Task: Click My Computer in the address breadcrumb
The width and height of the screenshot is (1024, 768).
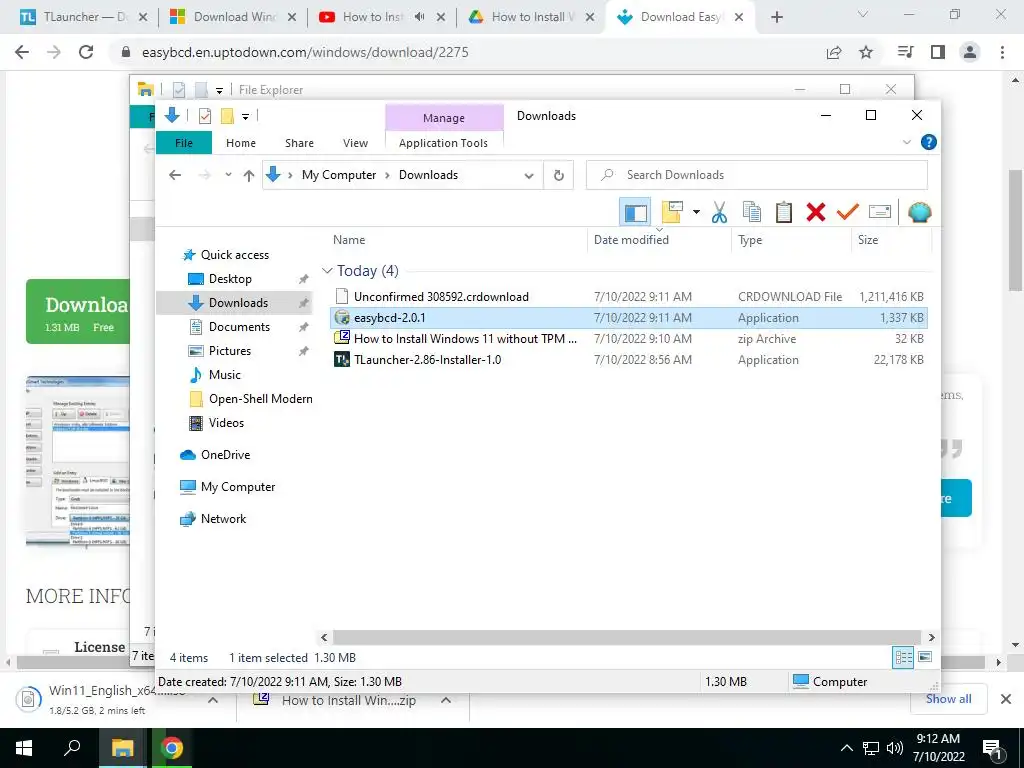Action: 339,175
